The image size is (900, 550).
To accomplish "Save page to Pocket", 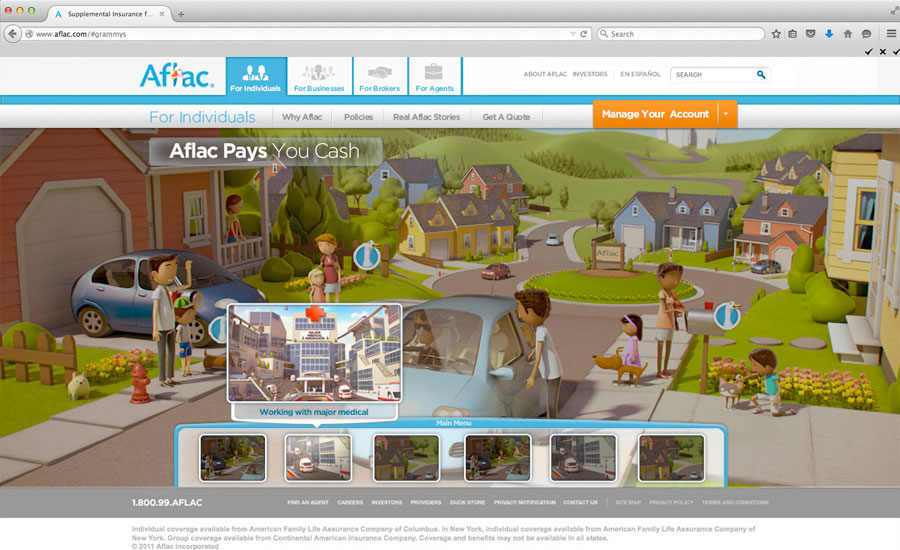I will click(810, 34).
